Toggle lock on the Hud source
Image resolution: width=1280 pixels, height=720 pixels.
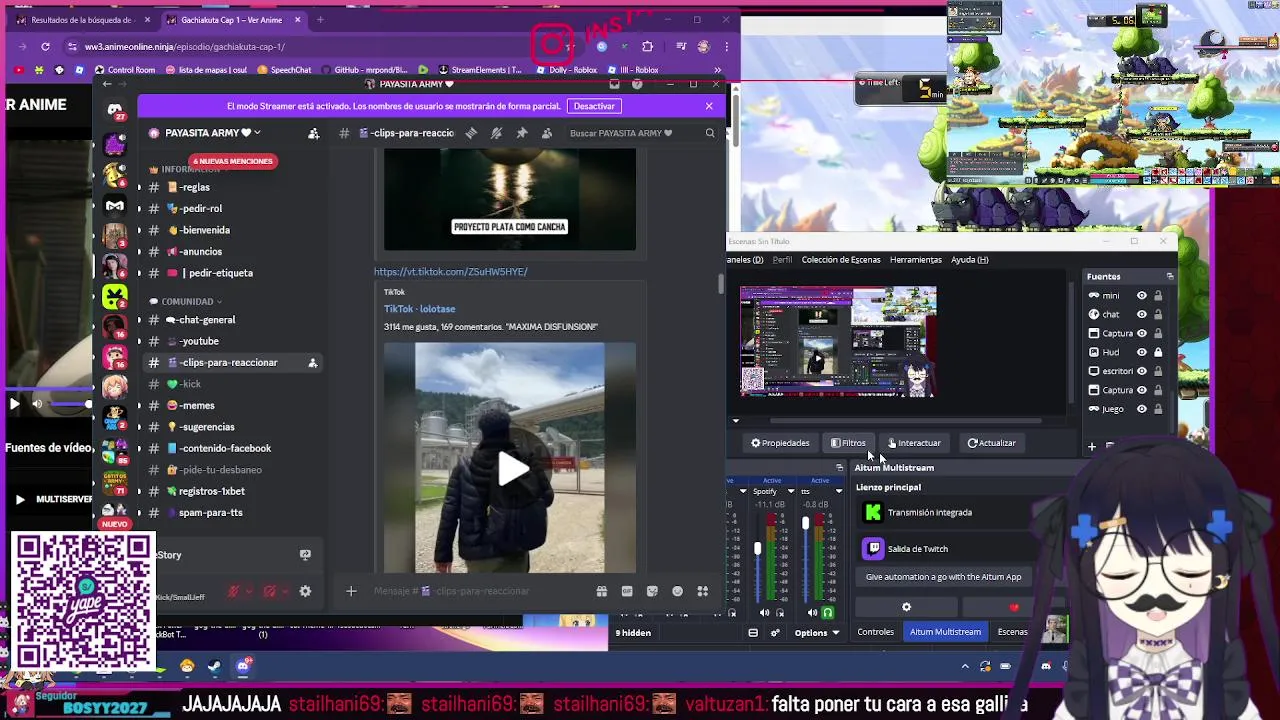tap(1158, 352)
